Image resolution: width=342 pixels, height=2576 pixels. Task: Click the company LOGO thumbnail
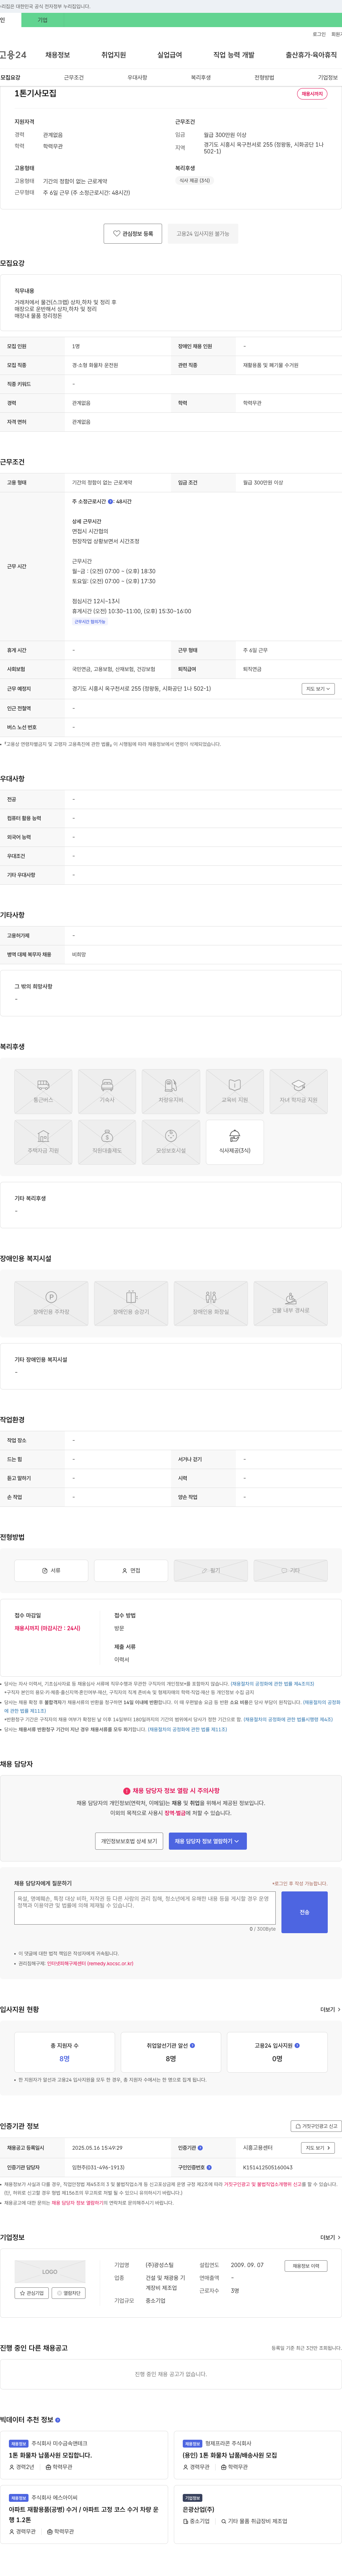[x=50, y=2272]
